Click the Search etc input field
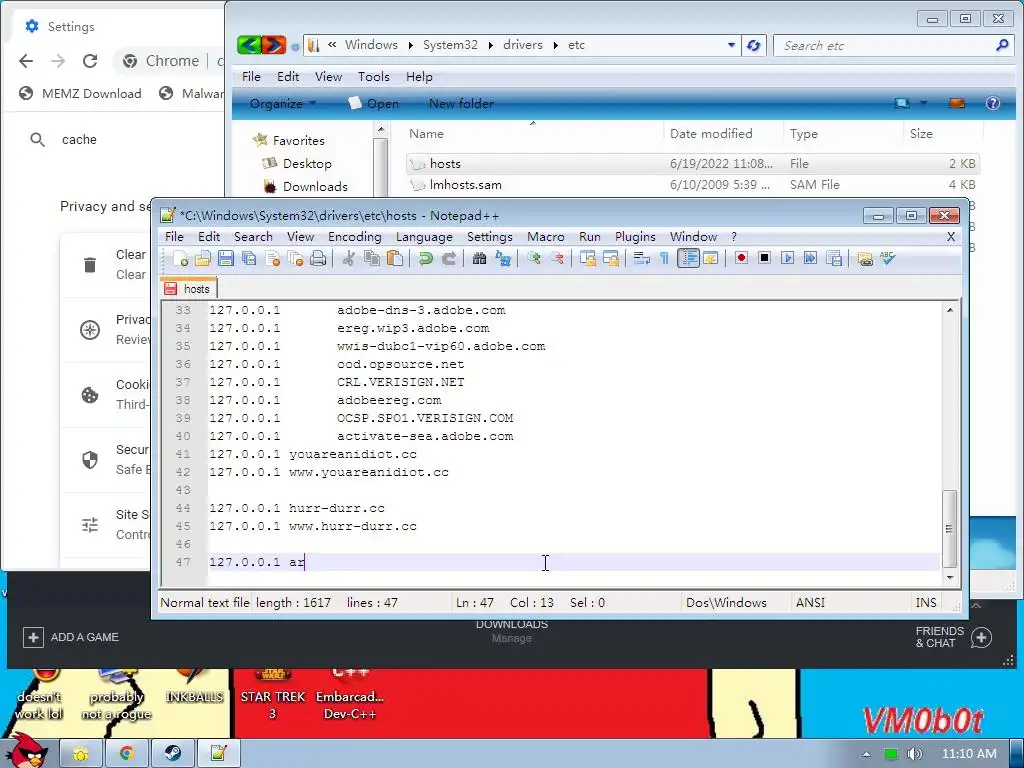Screen dimensions: 1024x768 coord(891,45)
